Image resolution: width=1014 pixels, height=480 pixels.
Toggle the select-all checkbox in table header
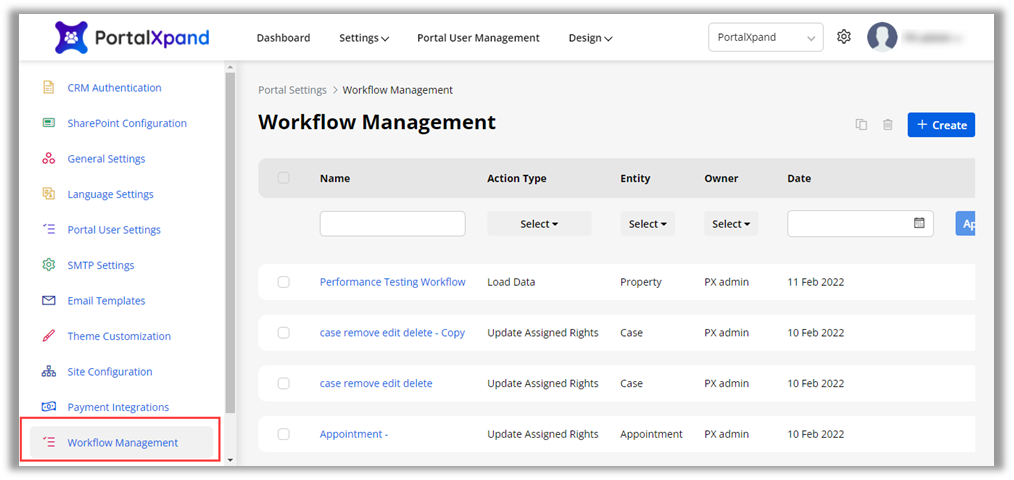pos(283,178)
